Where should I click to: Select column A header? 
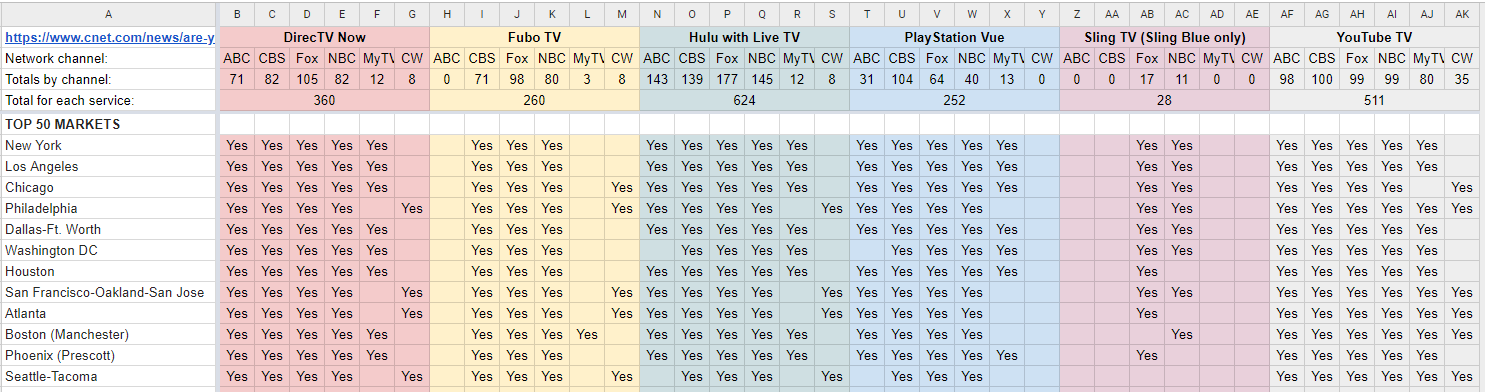click(x=108, y=14)
